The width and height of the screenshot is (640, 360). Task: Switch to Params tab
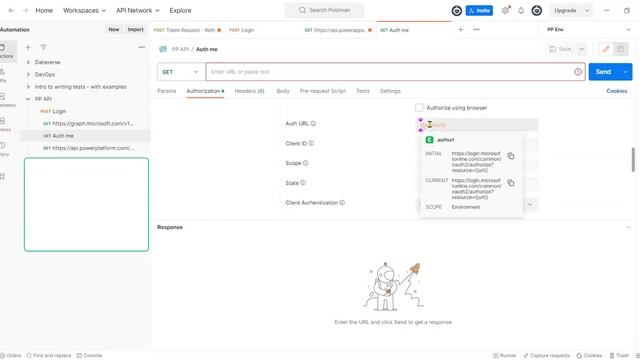[167, 91]
